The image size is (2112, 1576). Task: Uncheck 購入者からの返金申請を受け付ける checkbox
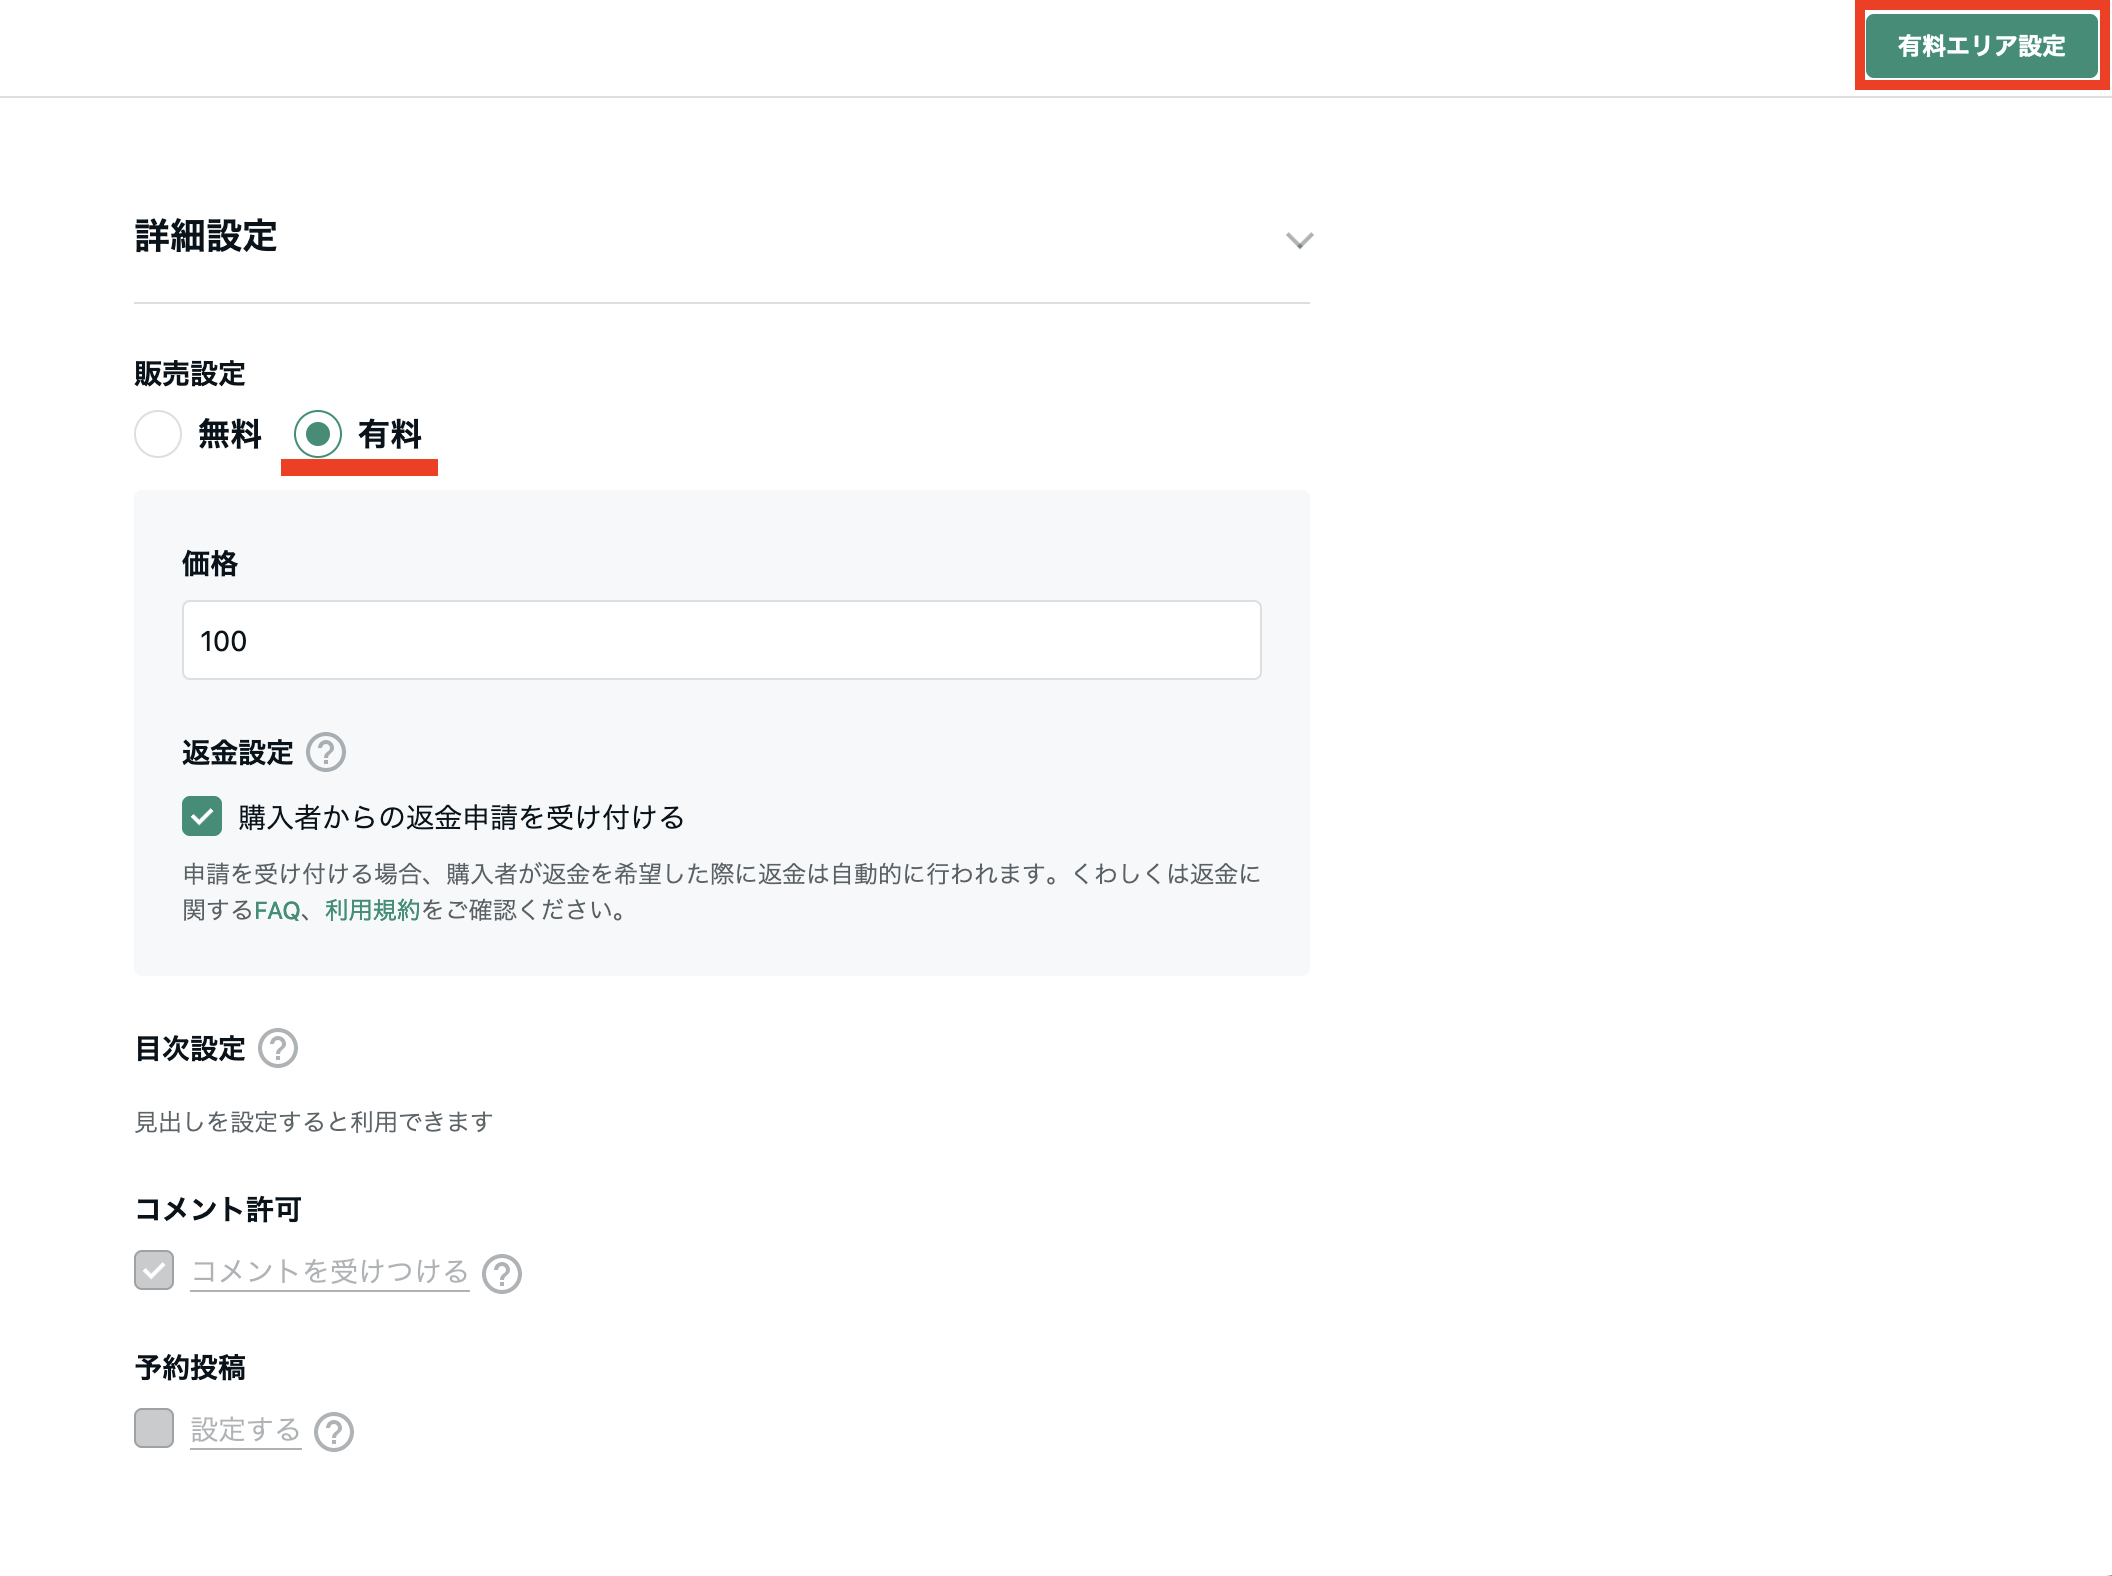click(x=202, y=816)
